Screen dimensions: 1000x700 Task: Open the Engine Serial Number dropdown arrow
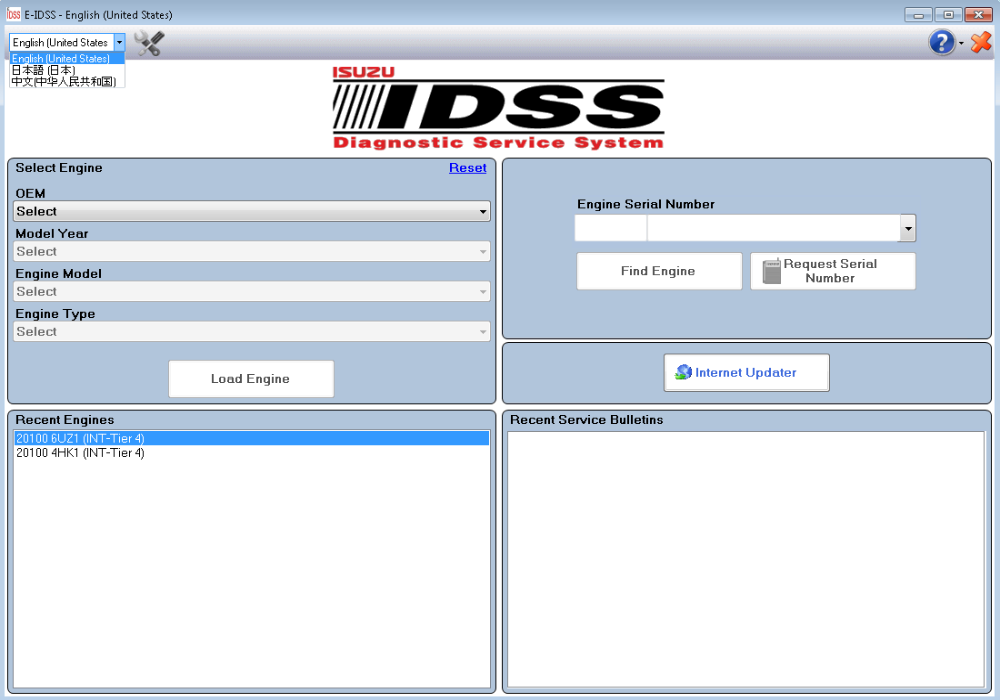click(907, 229)
